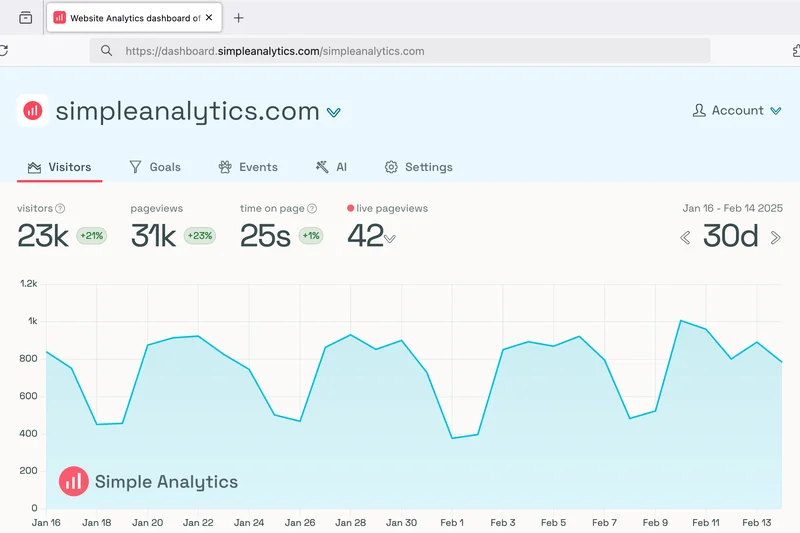Image resolution: width=800 pixels, height=533 pixels.
Task: Reload the page with the refresh icon
Action: (x=4, y=50)
